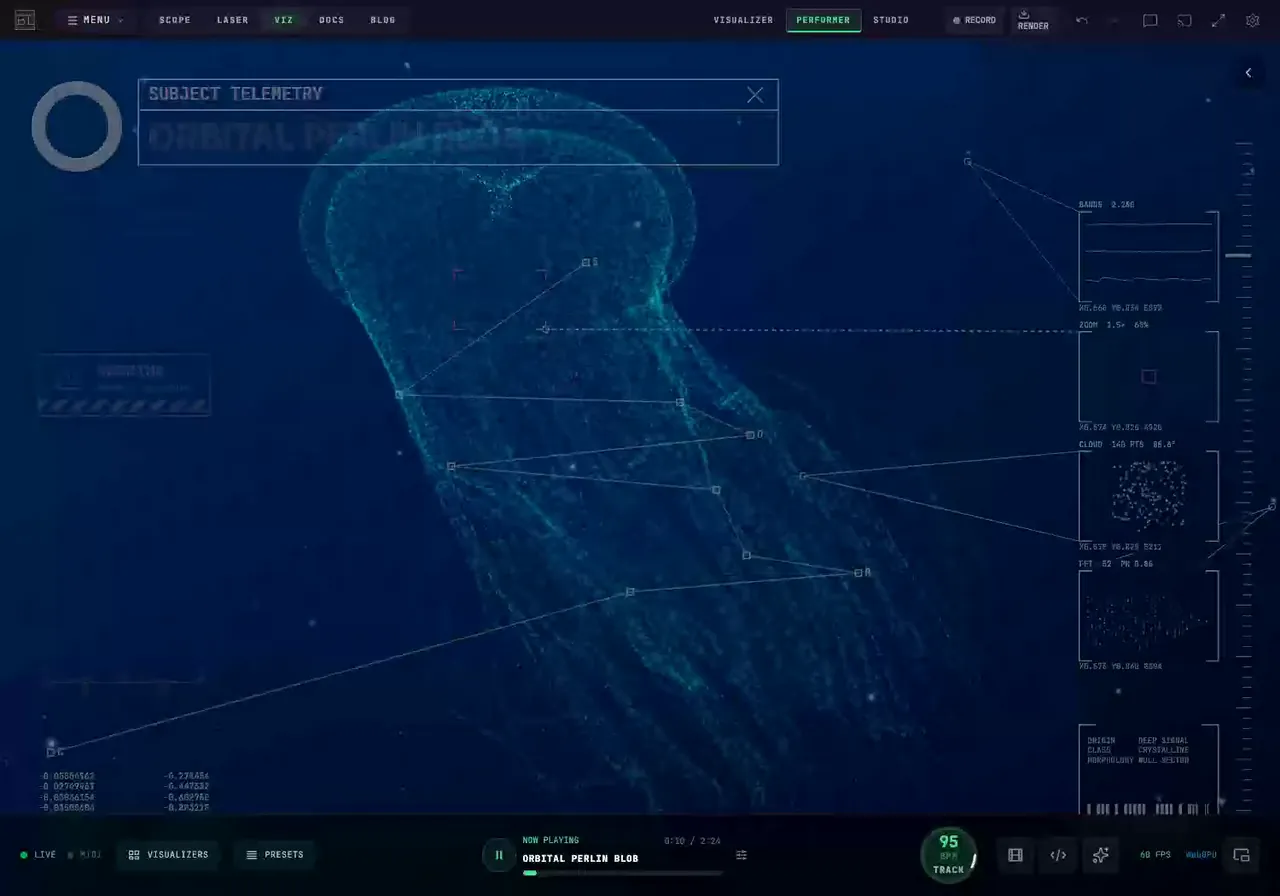Close the Subject Telemetry panel
1280x896 pixels.
(755, 94)
